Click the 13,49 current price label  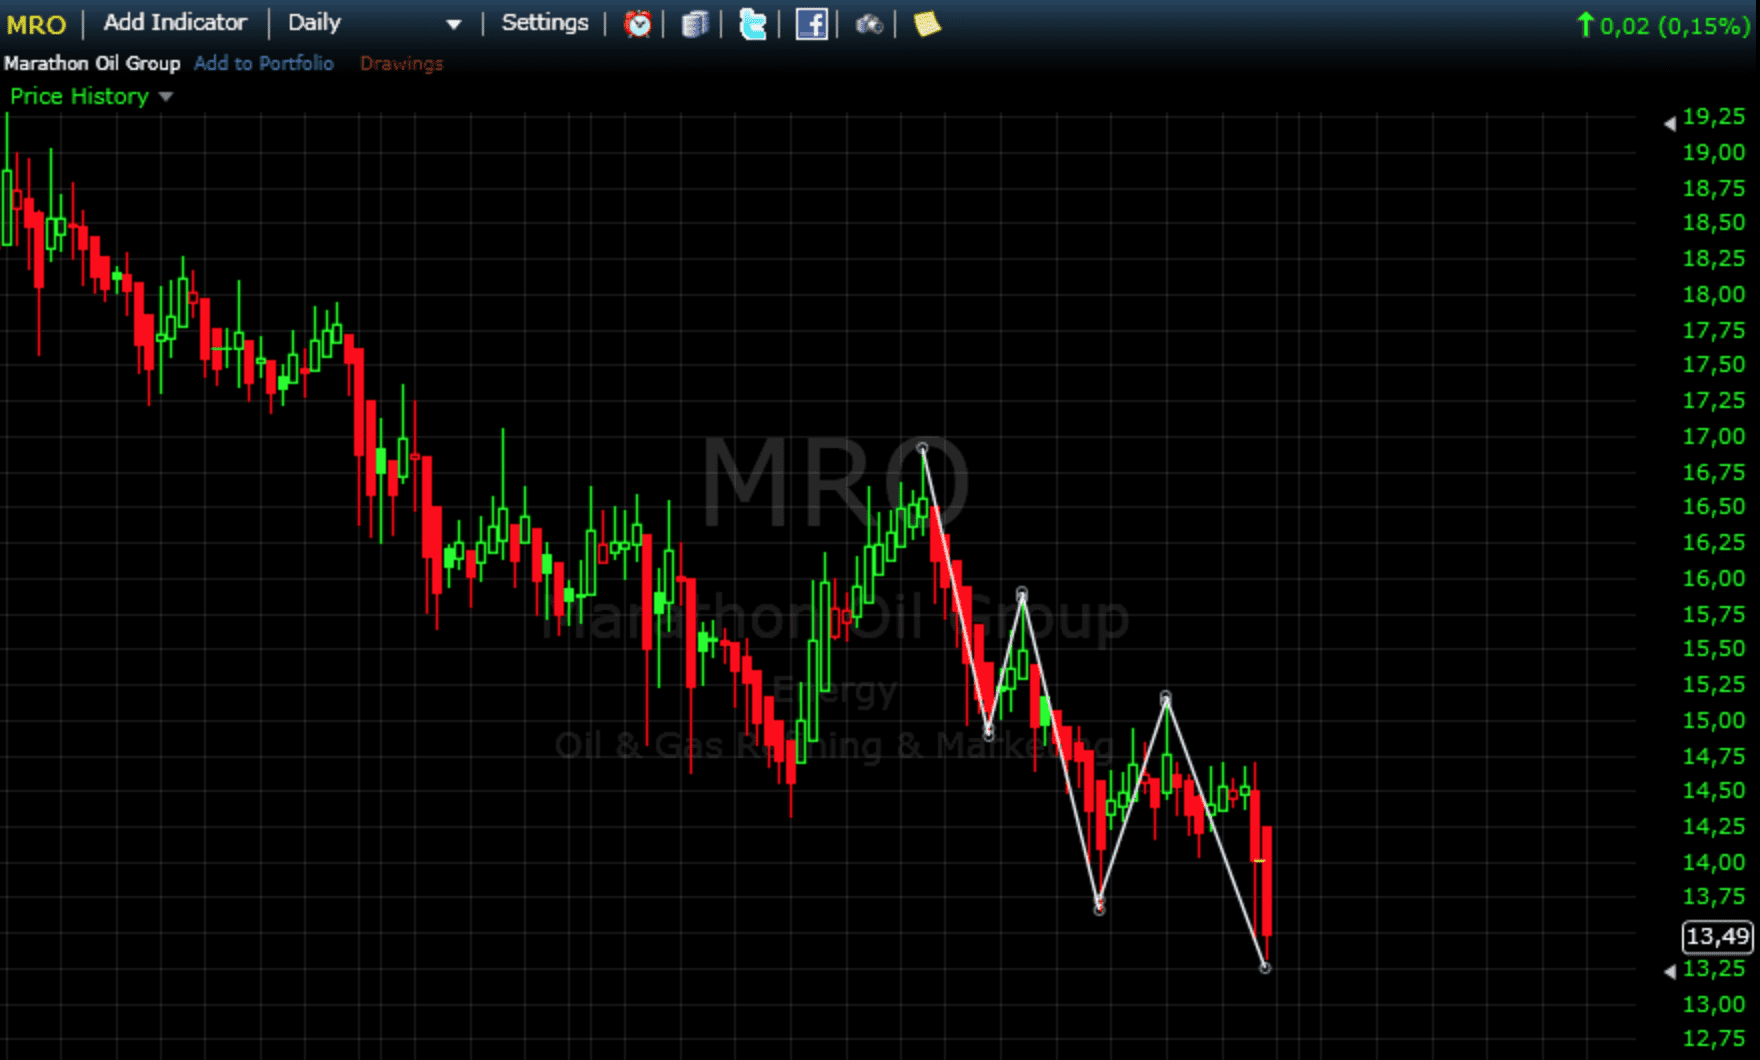click(x=1717, y=936)
